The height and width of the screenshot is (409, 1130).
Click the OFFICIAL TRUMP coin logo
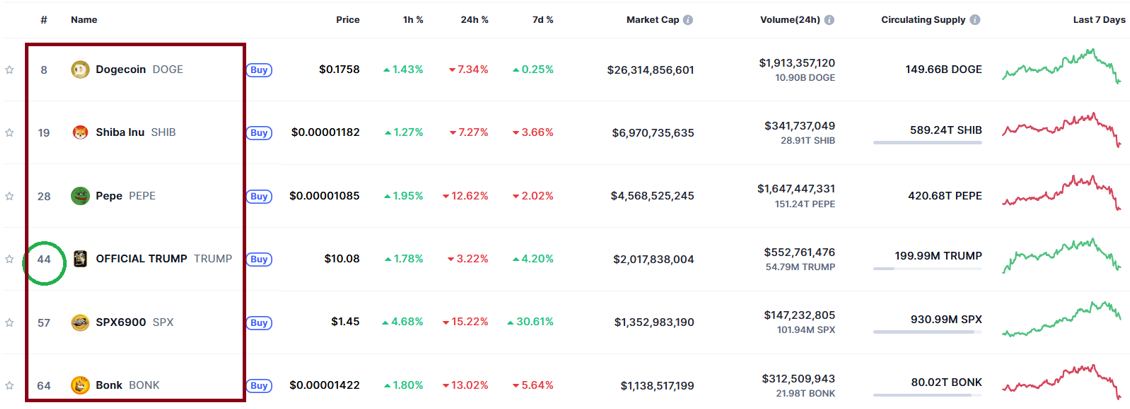(81, 259)
